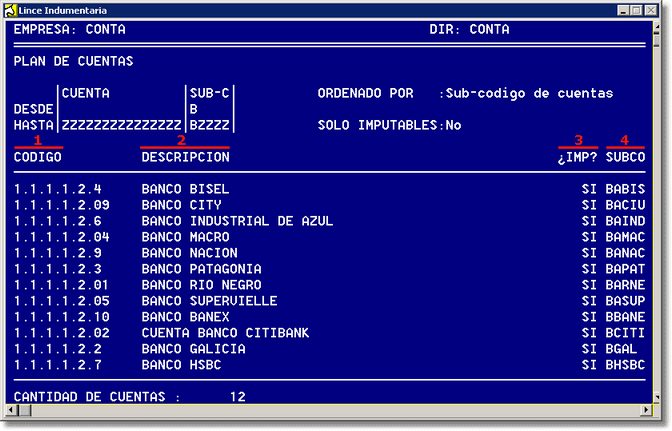Select the BANCO PATAGONIA row
This screenshot has height=431, width=672.
(329, 269)
